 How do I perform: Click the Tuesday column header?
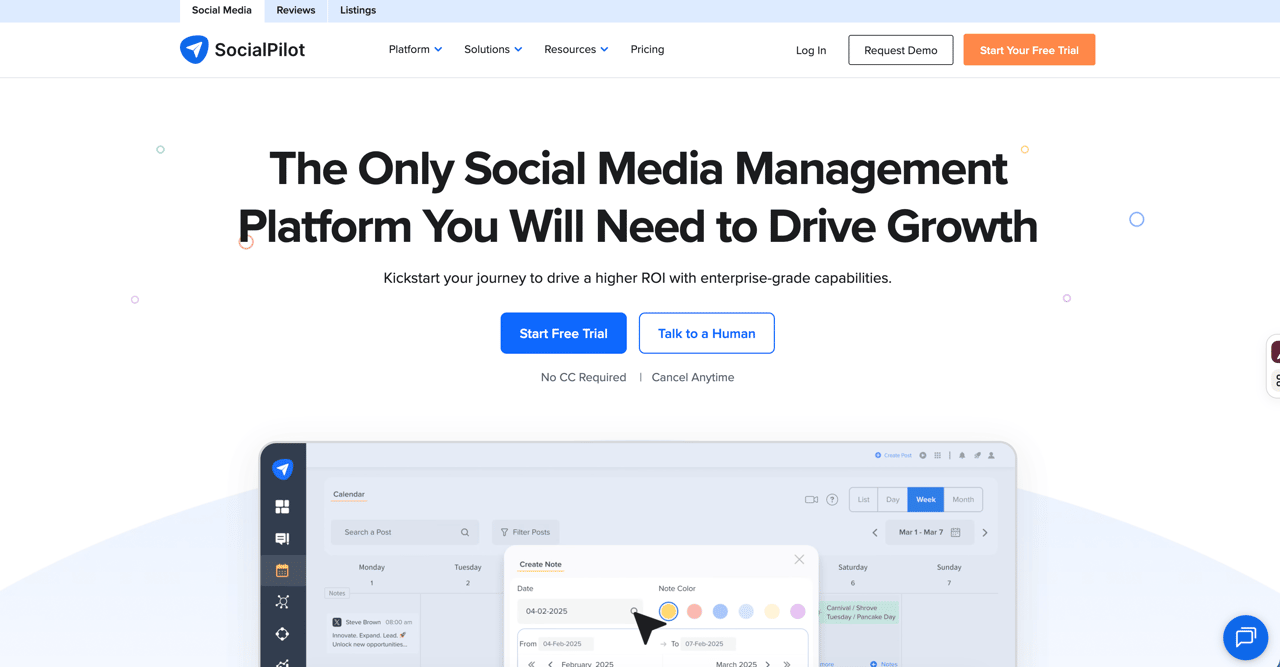(x=468, y=567)
